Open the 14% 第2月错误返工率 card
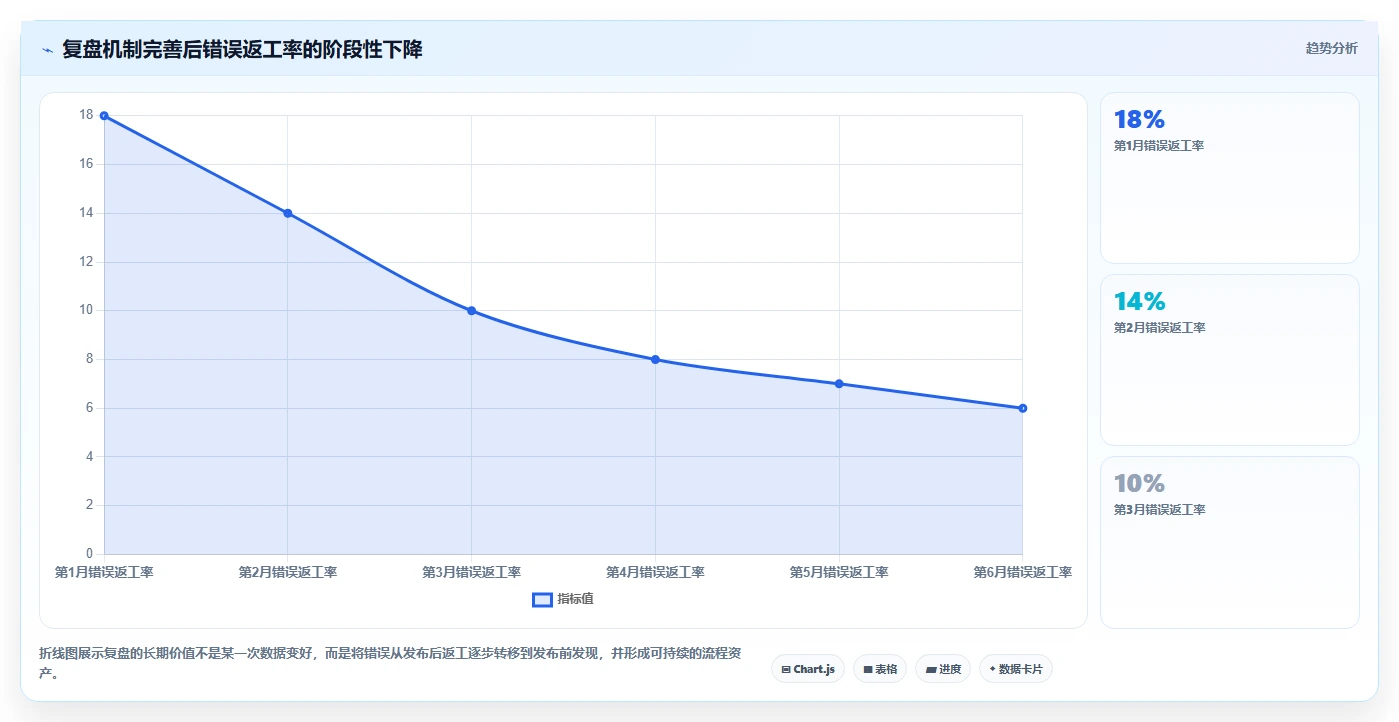This screenshot has width=1399, height=722. [1229, 360]
